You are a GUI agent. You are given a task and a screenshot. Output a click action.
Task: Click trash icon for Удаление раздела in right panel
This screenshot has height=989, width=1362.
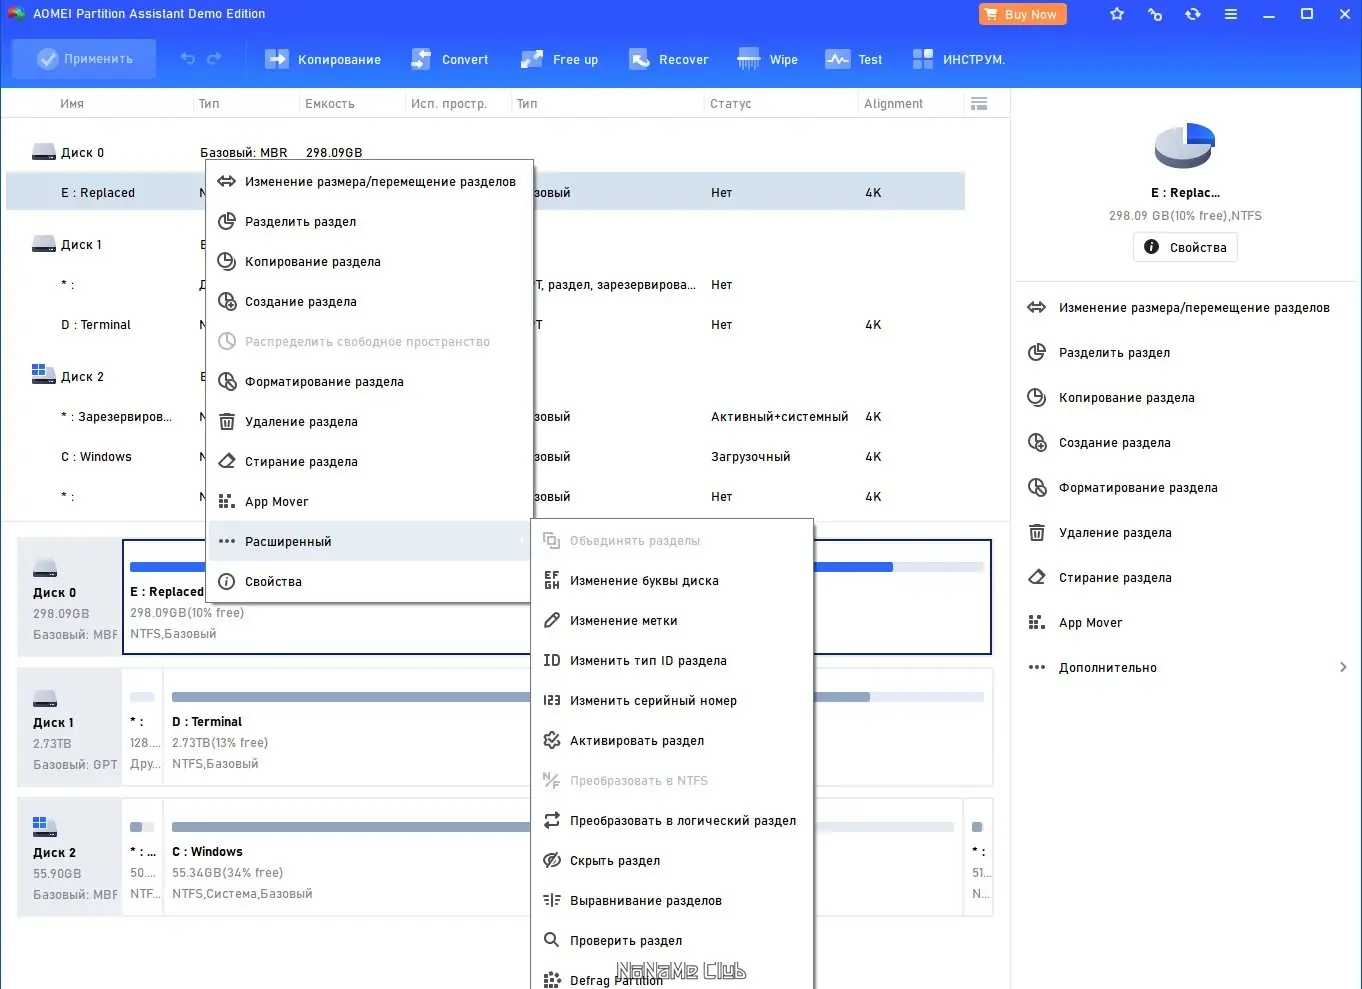[1037, 532]
